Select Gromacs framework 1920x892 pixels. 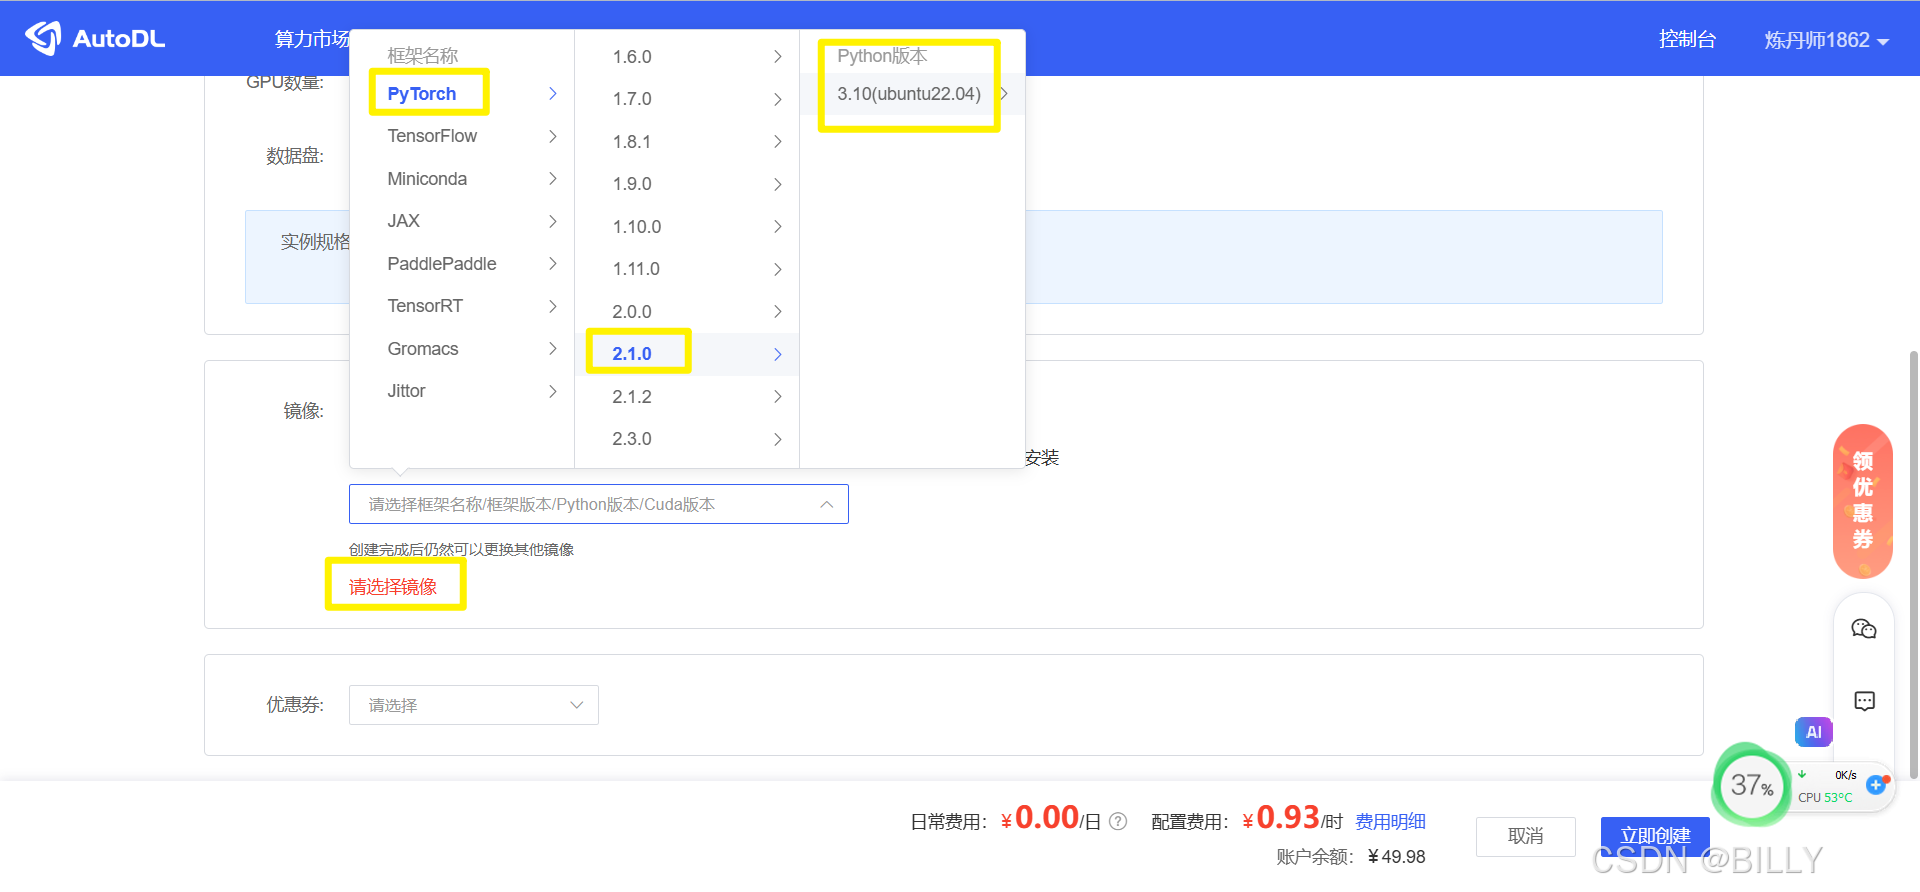[x=462, y=349]
